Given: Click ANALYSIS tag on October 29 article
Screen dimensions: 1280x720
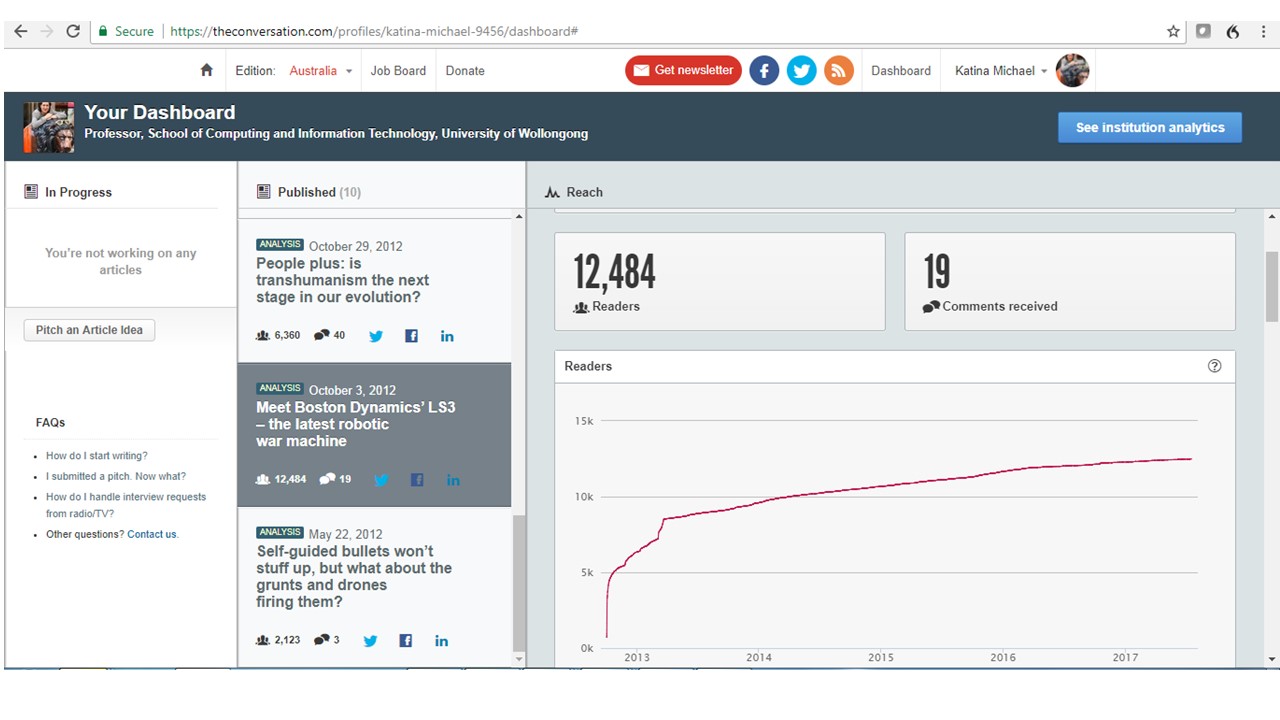Looking at the screenshot, I should [x=280, y=245].
